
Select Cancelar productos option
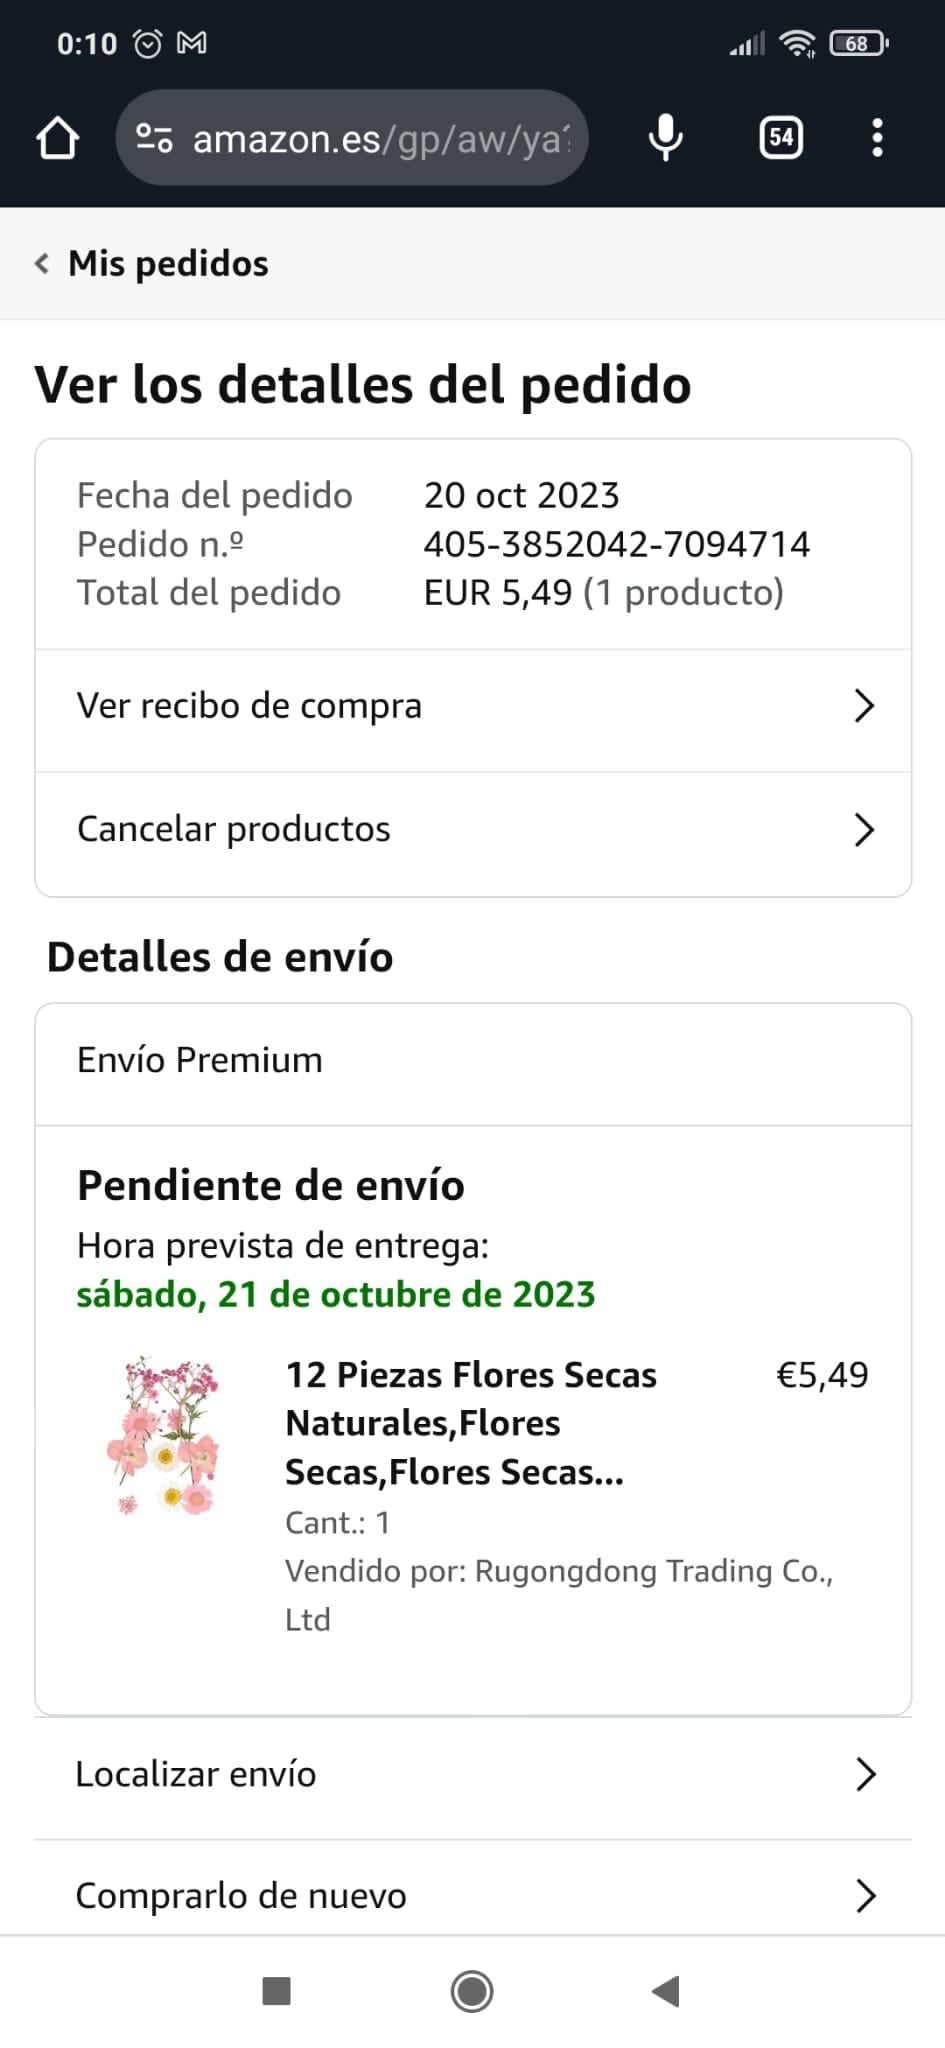coord(234,830)
